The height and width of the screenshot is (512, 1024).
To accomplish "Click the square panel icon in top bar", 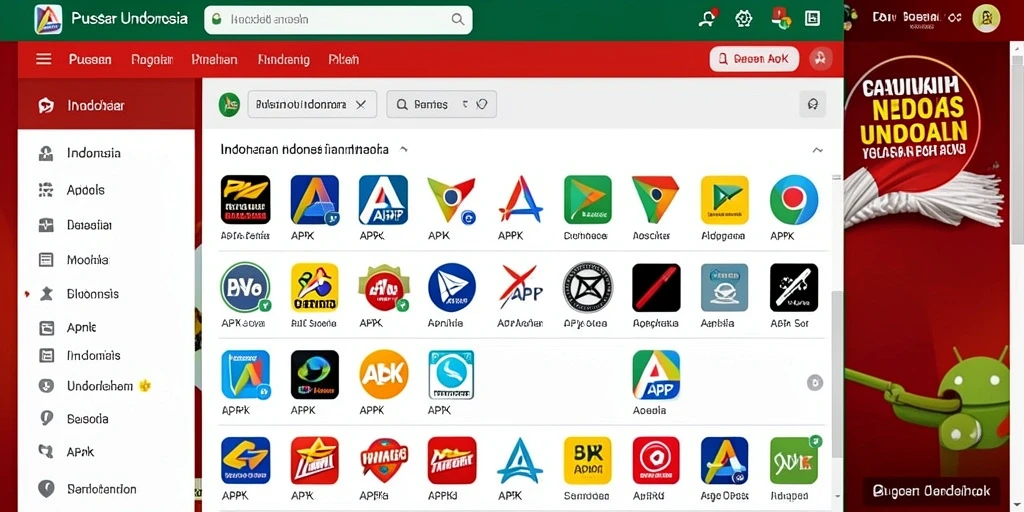I will (812, 18).
